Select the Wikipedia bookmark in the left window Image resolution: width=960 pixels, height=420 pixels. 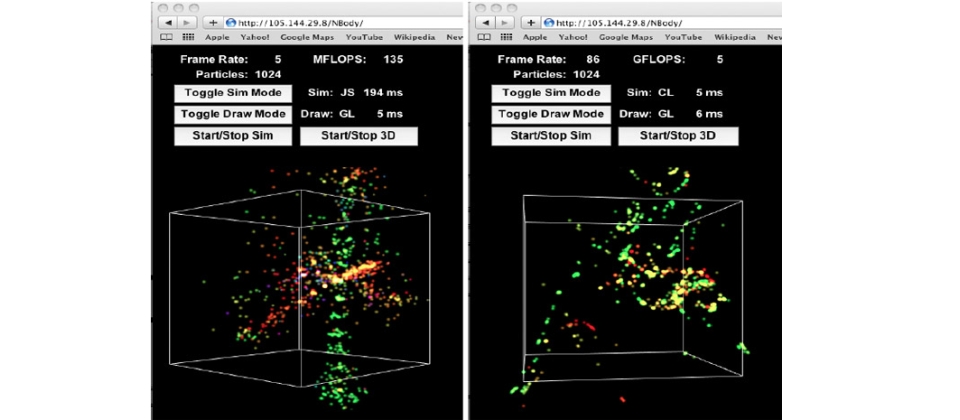(415, 37)
